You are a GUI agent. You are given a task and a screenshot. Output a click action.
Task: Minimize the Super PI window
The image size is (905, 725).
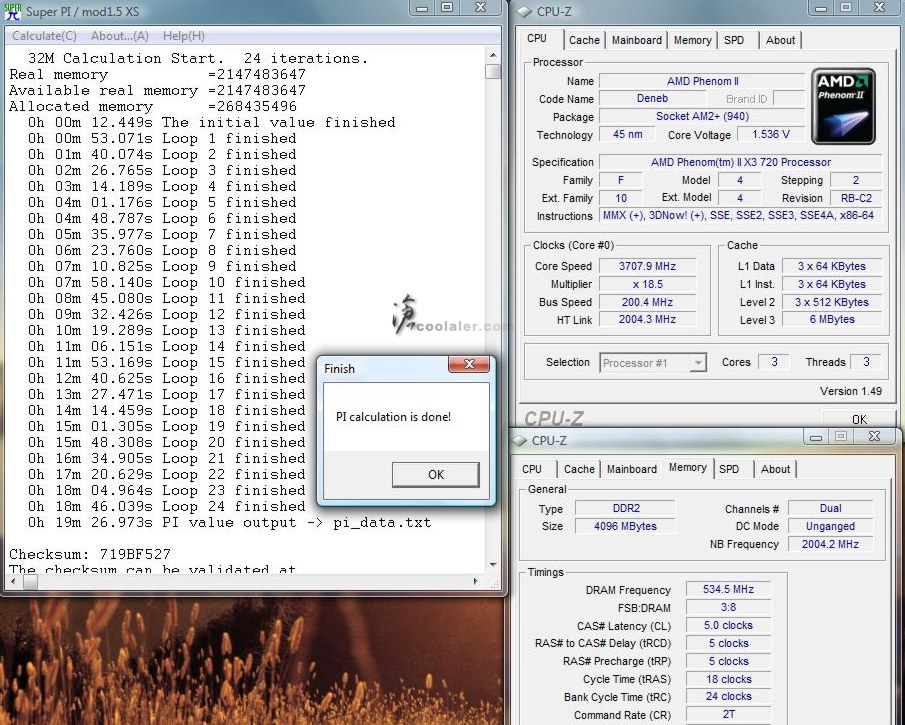(422, 8)
